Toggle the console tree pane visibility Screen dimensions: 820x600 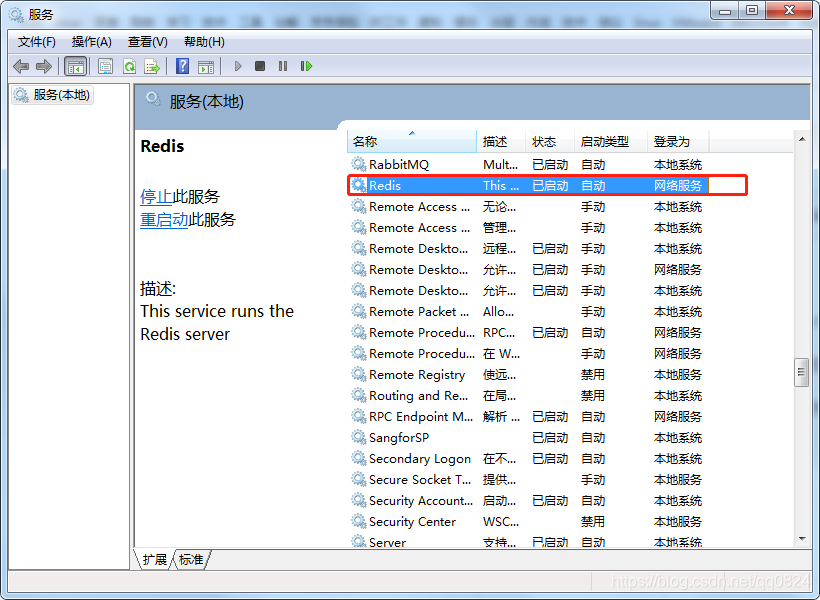[76, 65]
